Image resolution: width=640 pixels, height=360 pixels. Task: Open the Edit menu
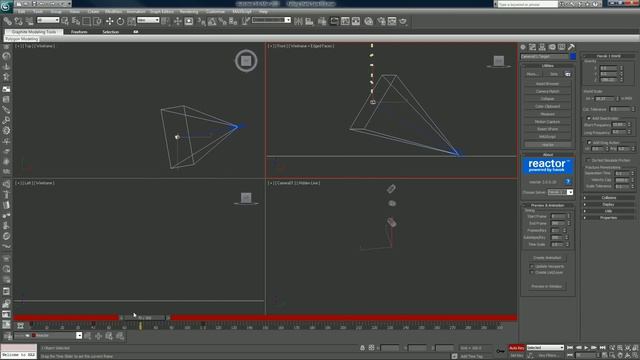[x=22, y=12]
